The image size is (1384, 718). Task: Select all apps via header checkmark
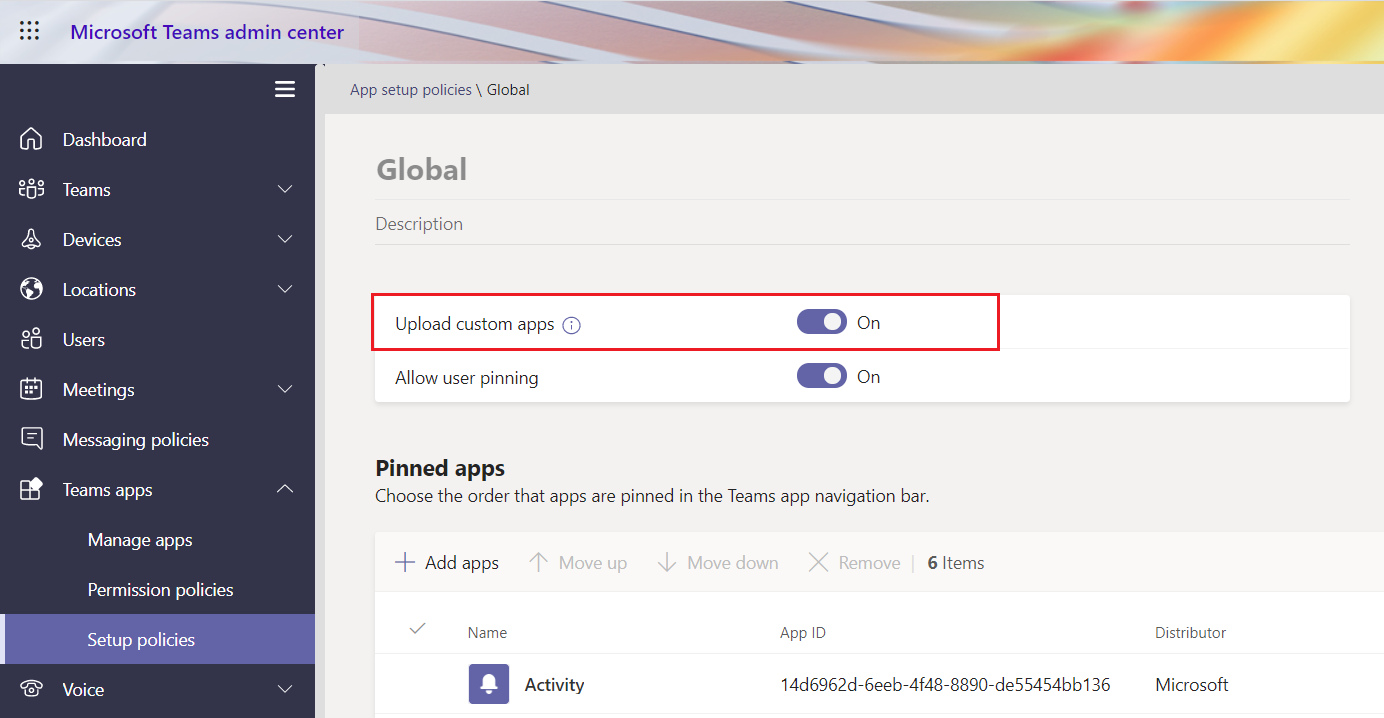(x=418, y=628)
